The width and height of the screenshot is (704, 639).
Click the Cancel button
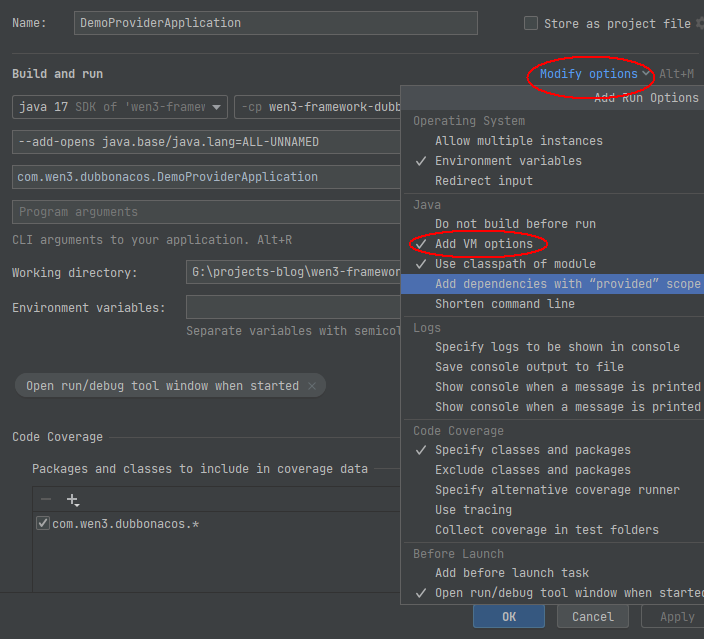pyautogui.click(x=593, y=617)
